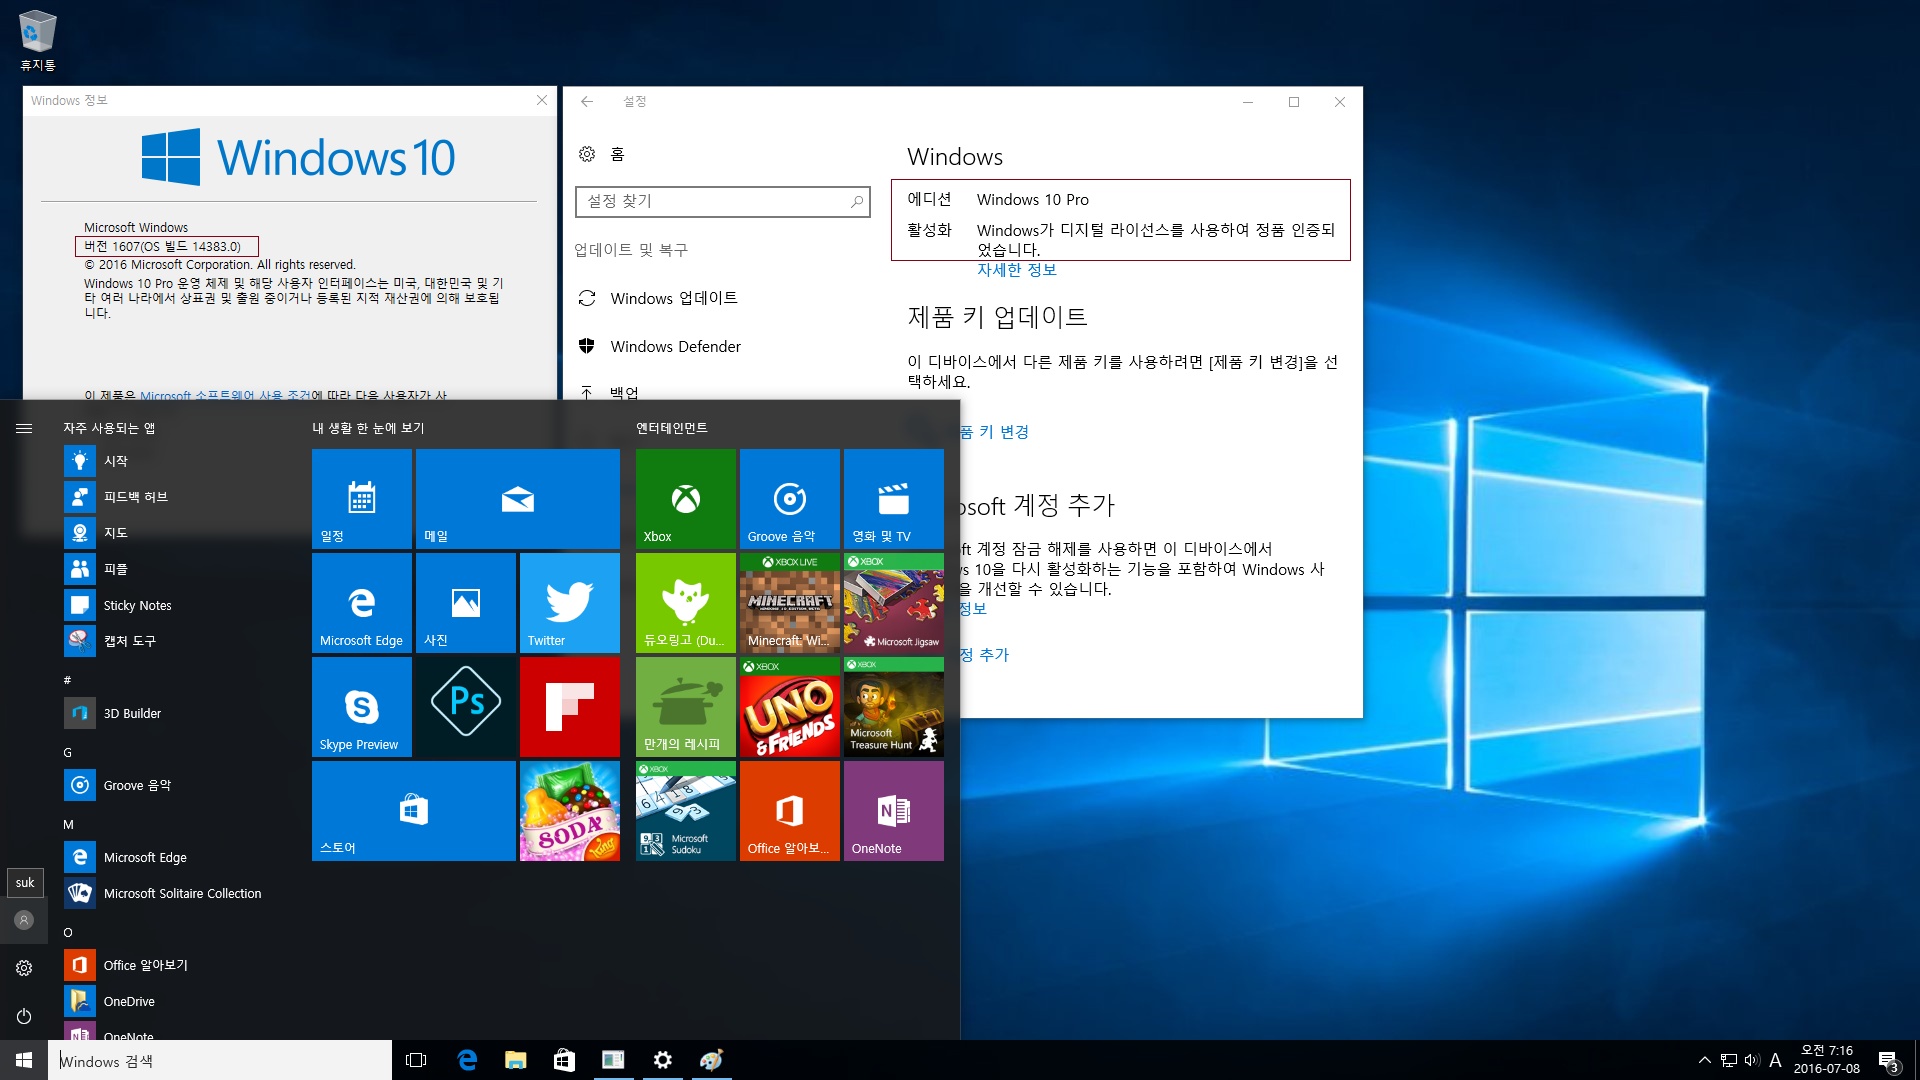Open 3D Builder in the app list
1920x1080 pixels.
(174, 713)
